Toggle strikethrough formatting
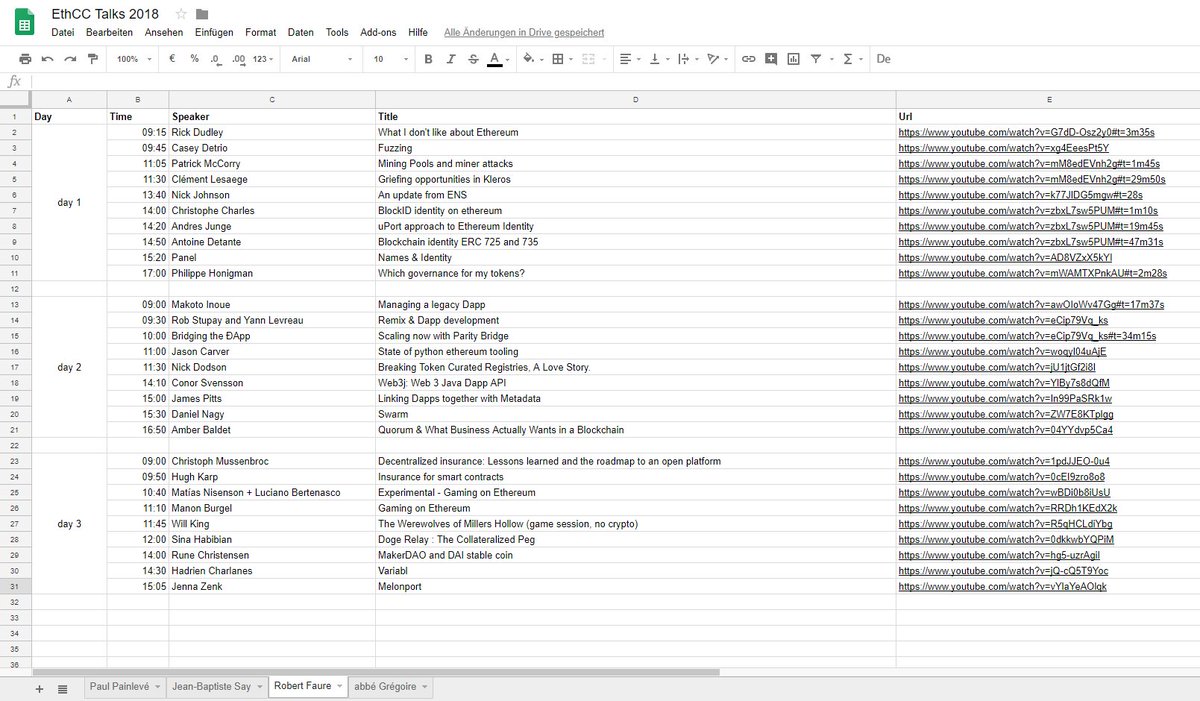Screen dimensions: 1200x701 coord(473,59)
